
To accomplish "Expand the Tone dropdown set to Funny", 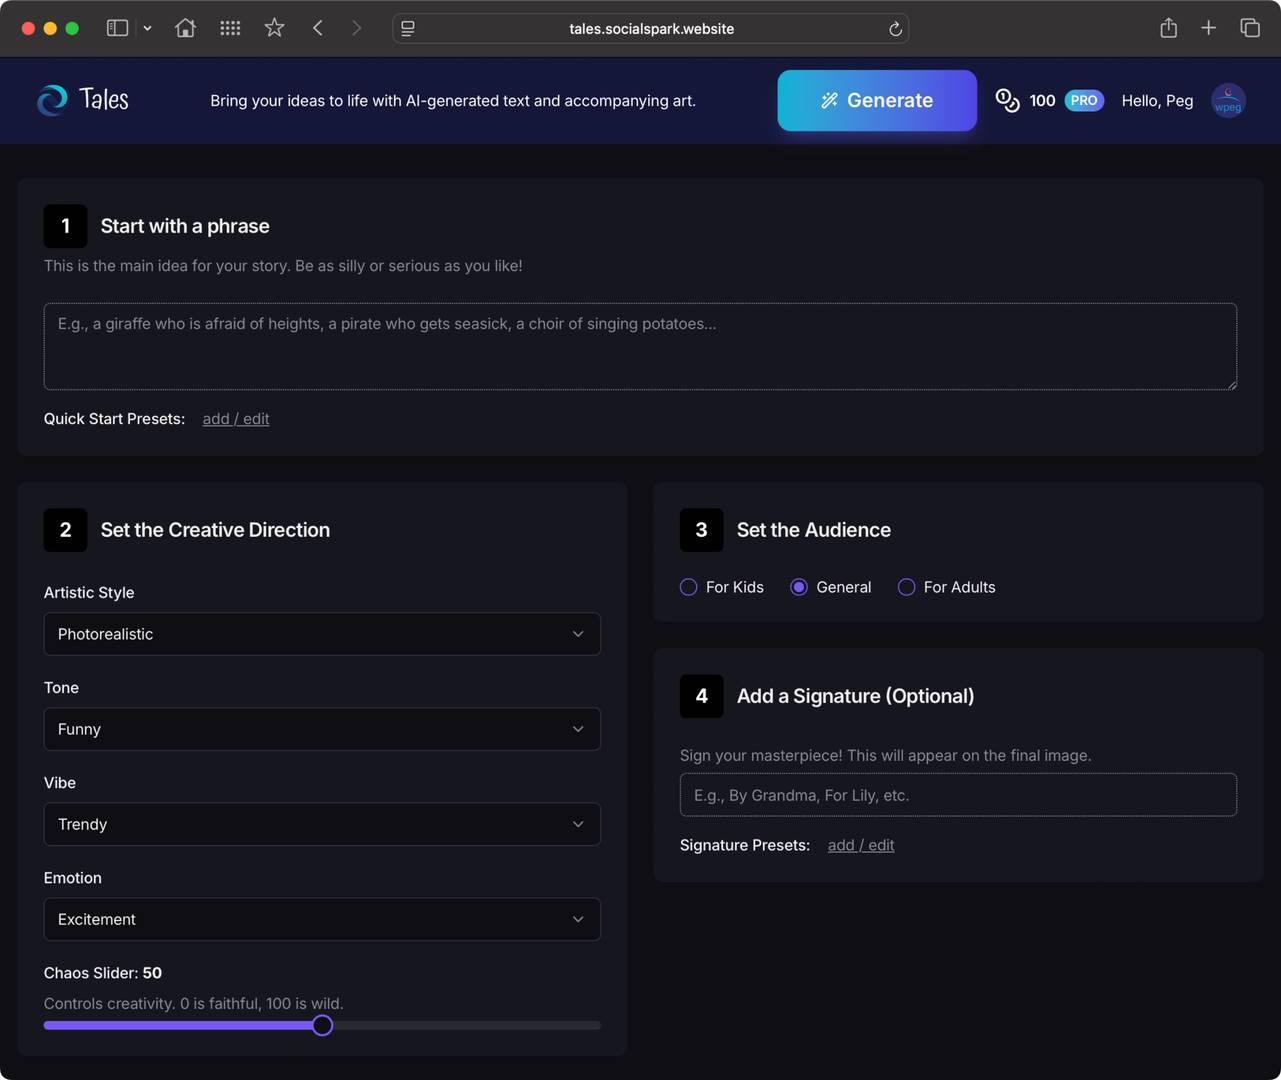I will (322, 729).
